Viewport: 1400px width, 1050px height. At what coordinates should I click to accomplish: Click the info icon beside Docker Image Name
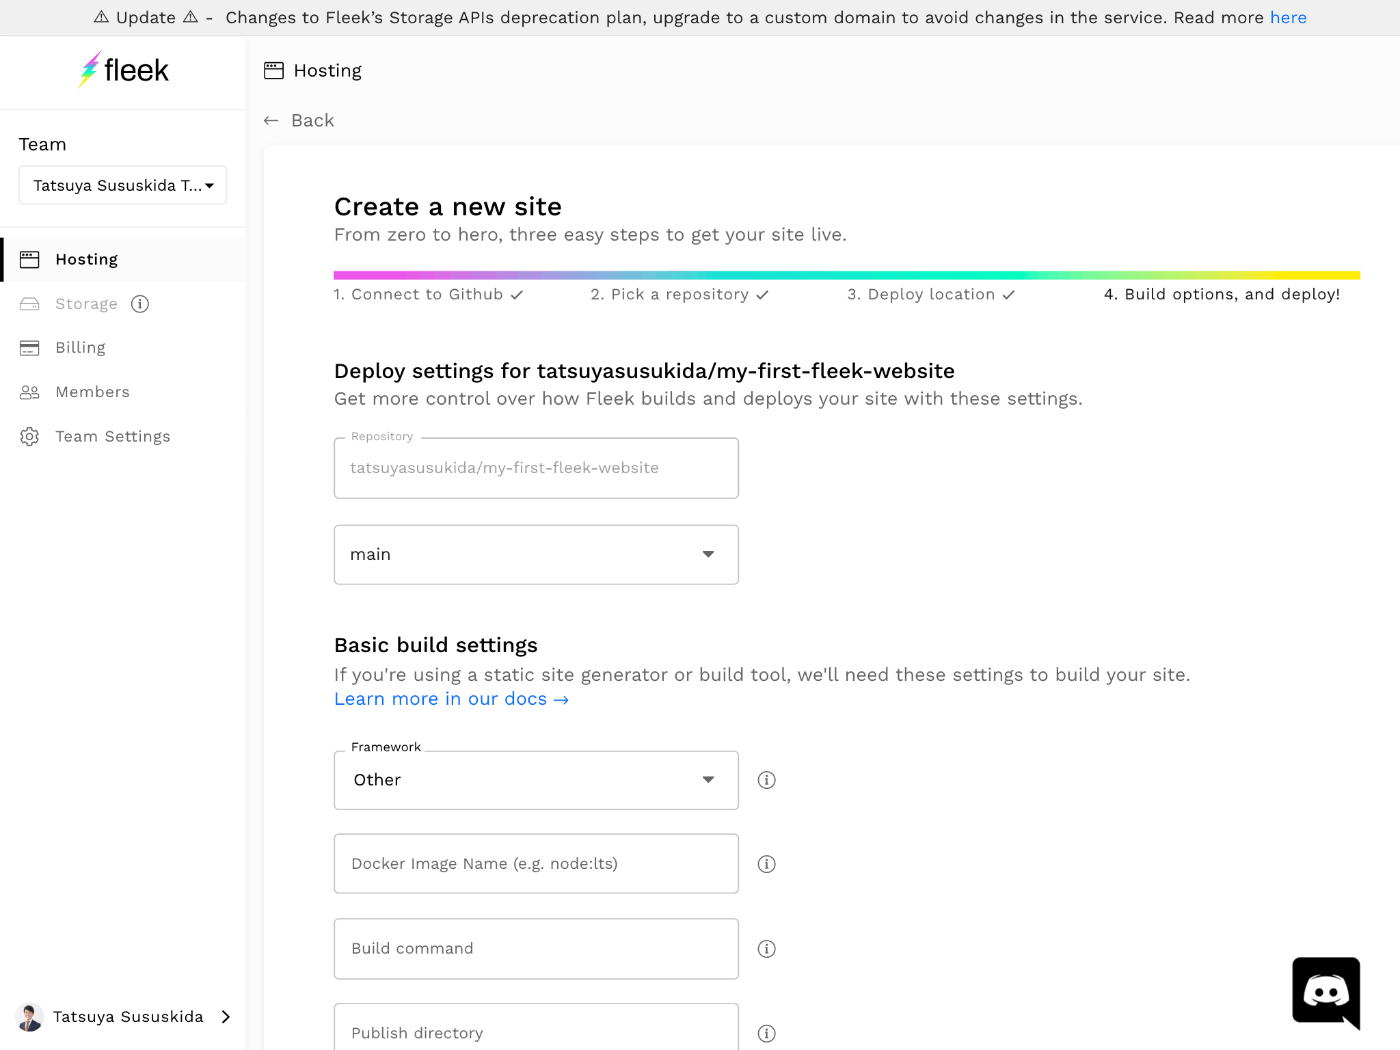point(767,864)
